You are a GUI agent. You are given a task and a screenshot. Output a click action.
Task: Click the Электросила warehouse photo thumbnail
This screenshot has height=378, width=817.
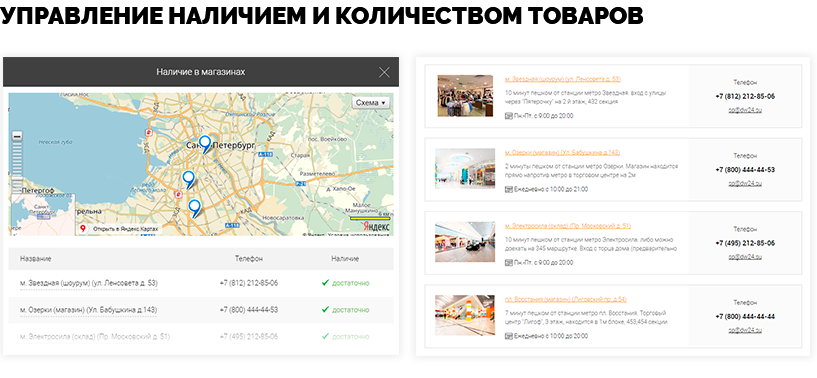[x=465, y=242]
